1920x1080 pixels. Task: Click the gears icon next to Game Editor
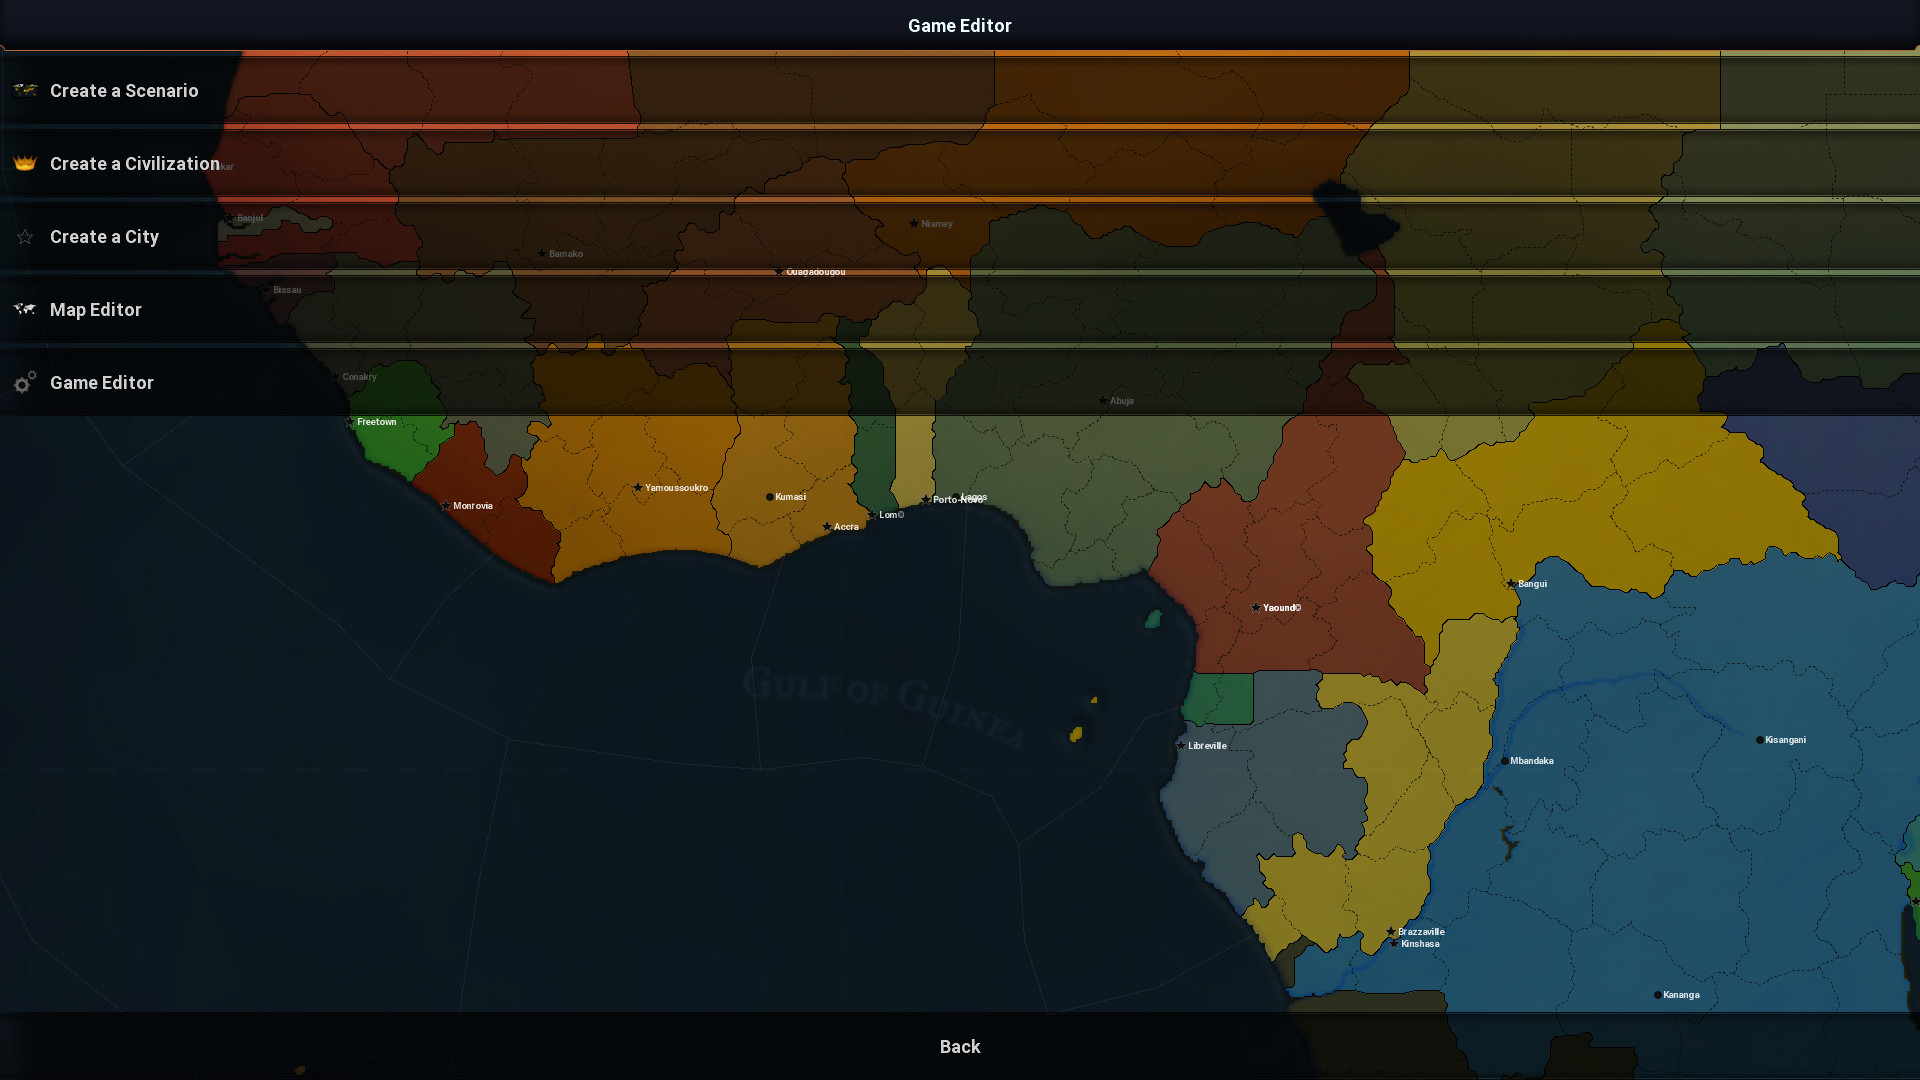coord(25,382)
